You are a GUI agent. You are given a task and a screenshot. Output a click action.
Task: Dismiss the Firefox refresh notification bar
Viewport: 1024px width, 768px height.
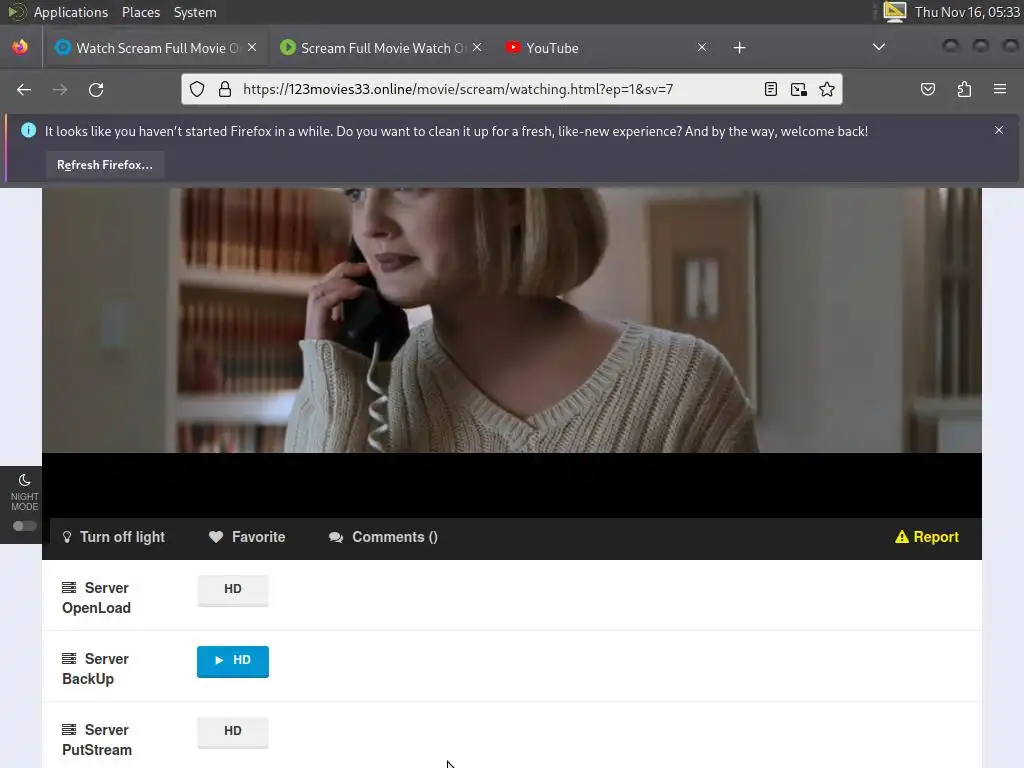coord(999,131)
